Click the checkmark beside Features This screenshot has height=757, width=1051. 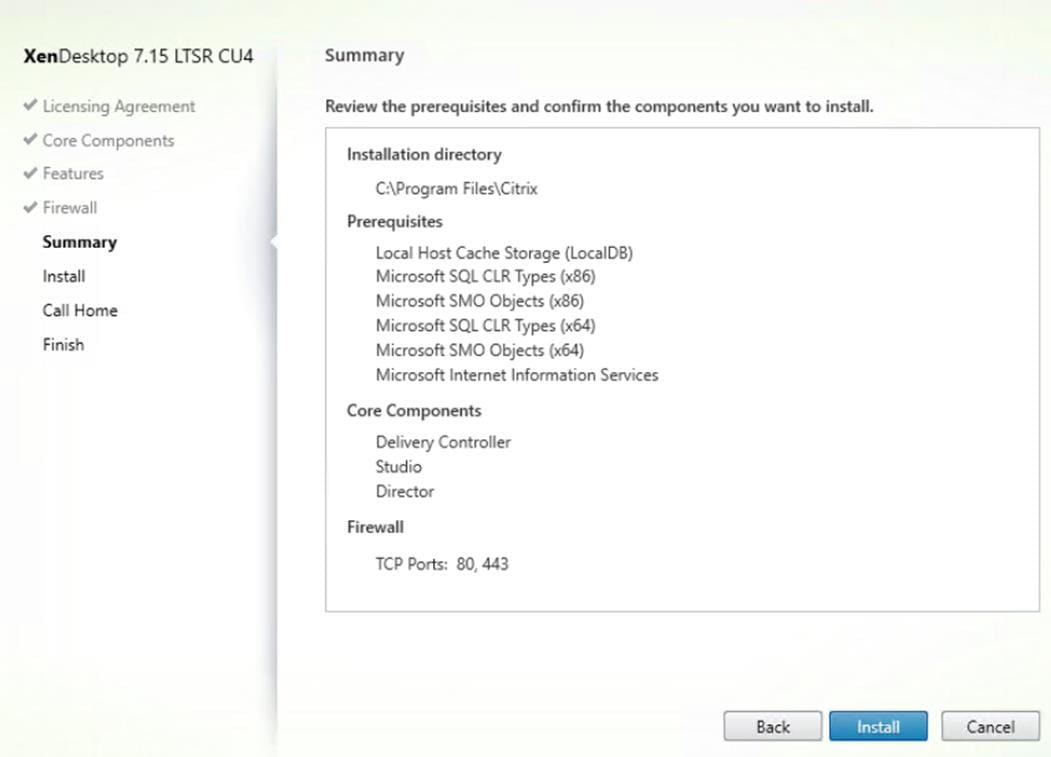[29, 173]
